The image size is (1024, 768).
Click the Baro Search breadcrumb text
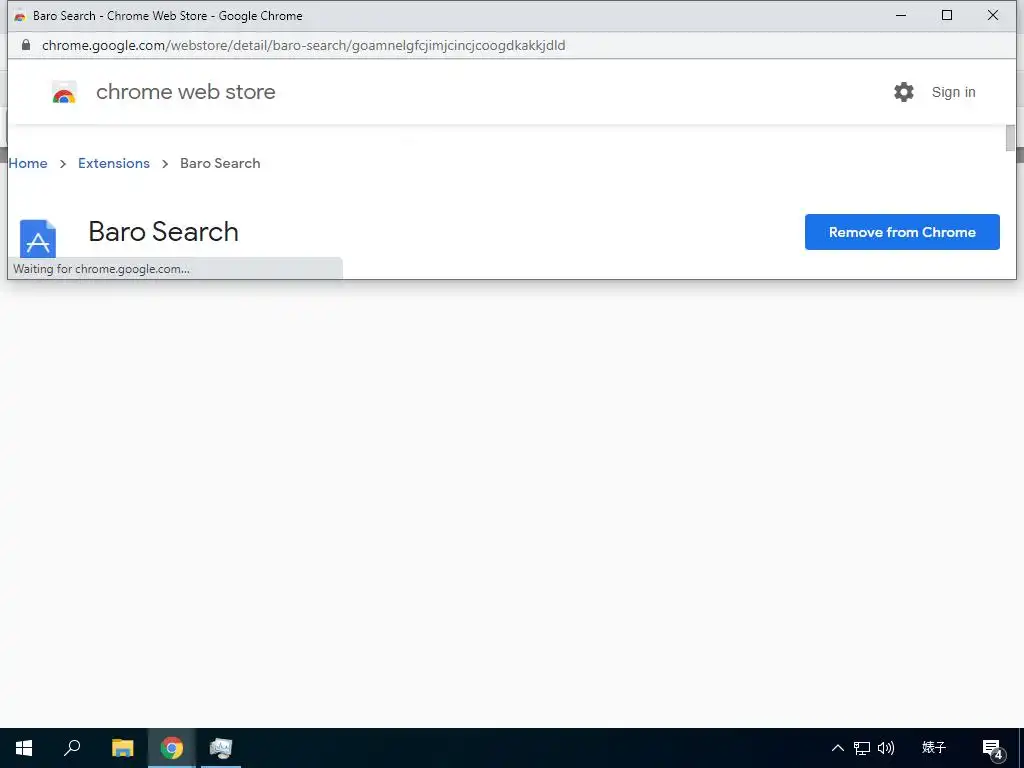tap(220, 163)
